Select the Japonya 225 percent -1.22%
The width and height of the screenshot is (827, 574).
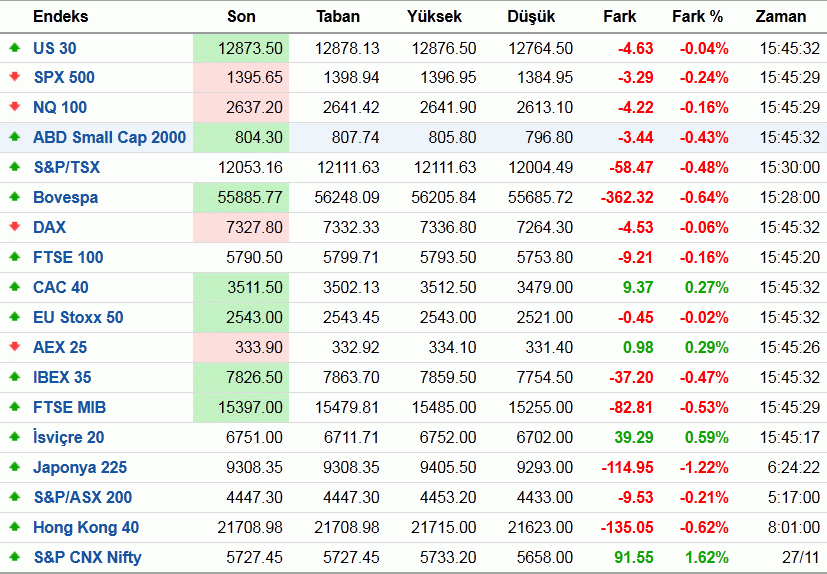[x=705, y=467]
